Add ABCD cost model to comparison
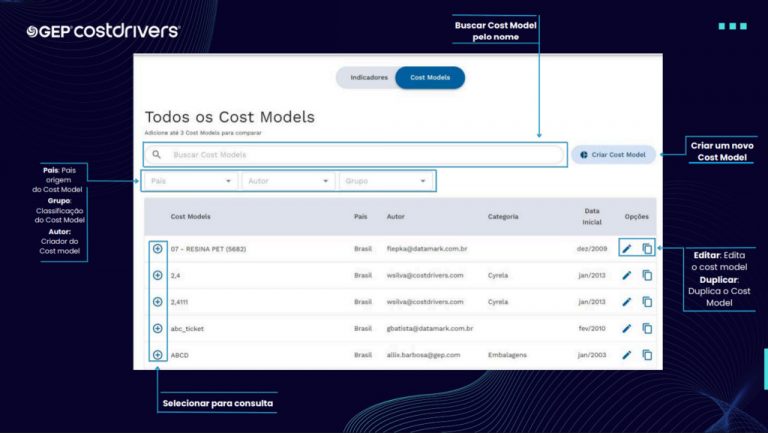This screenshot has width=768, height=433. coord(158,355)
